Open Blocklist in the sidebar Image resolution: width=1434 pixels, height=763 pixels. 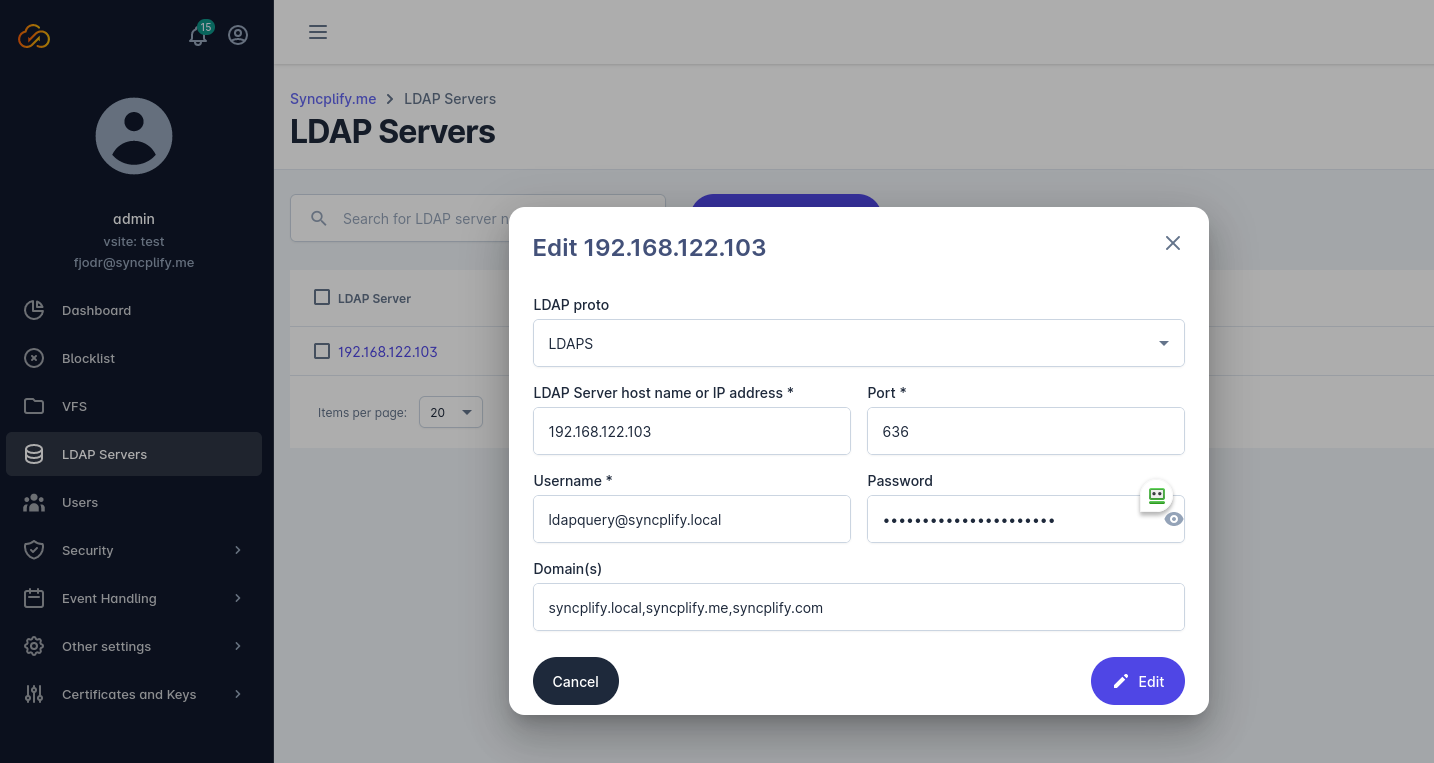(134, 358)
